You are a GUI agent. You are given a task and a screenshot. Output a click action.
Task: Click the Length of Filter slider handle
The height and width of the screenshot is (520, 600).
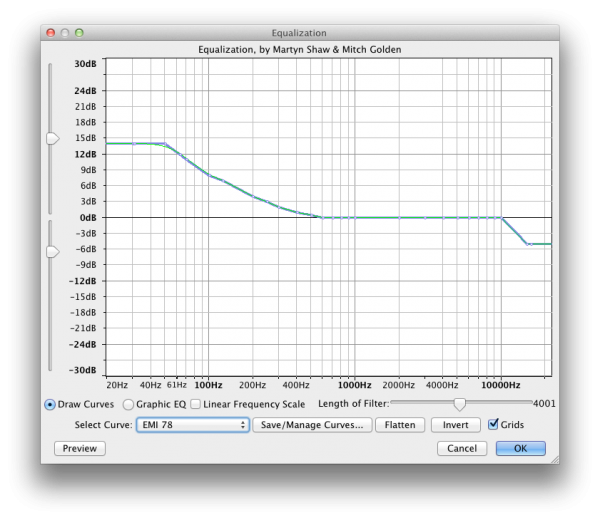click(x=459, y=404)
